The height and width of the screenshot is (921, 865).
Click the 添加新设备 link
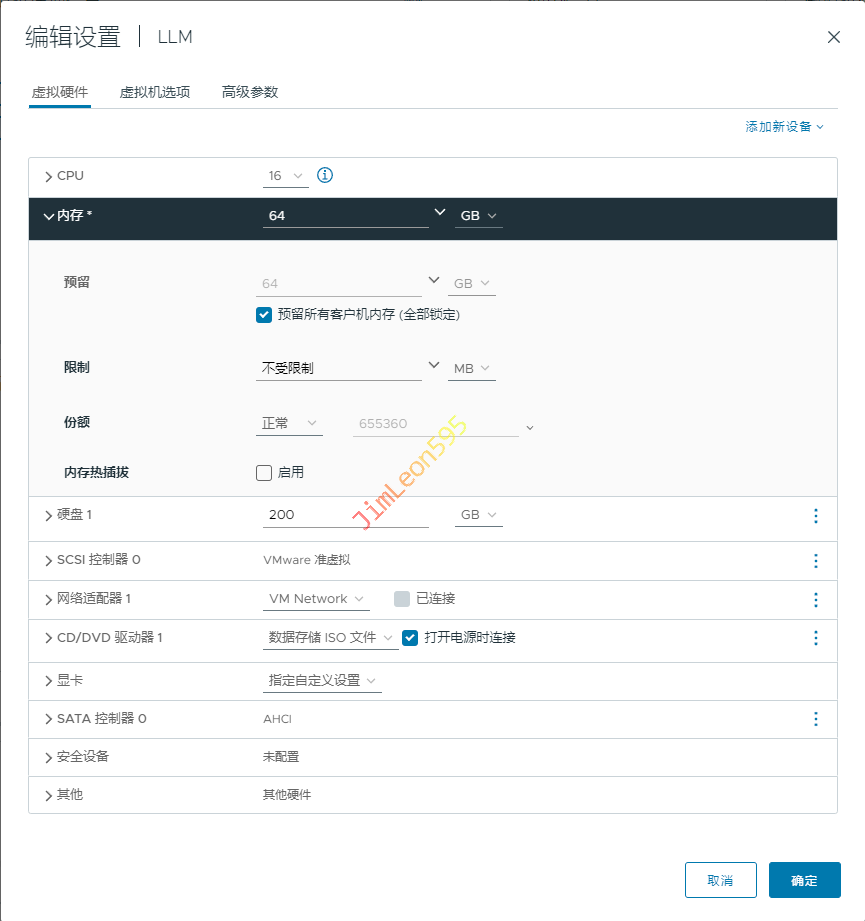[x=784, y=127]
